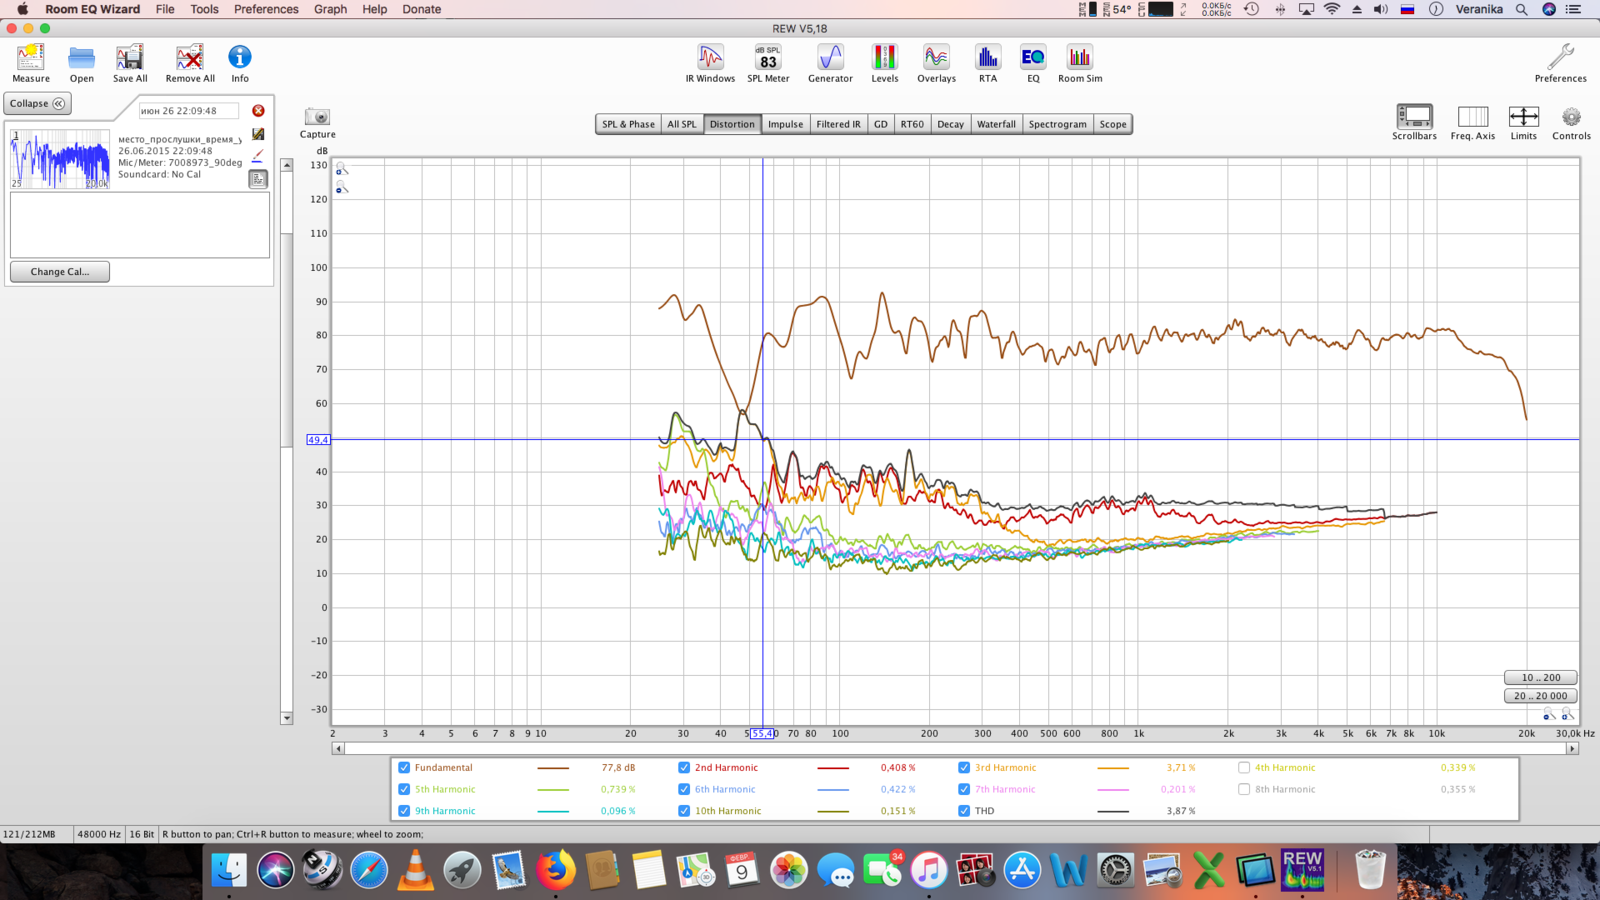
Task: Launch the signal Generator
Action: (830, 63)
